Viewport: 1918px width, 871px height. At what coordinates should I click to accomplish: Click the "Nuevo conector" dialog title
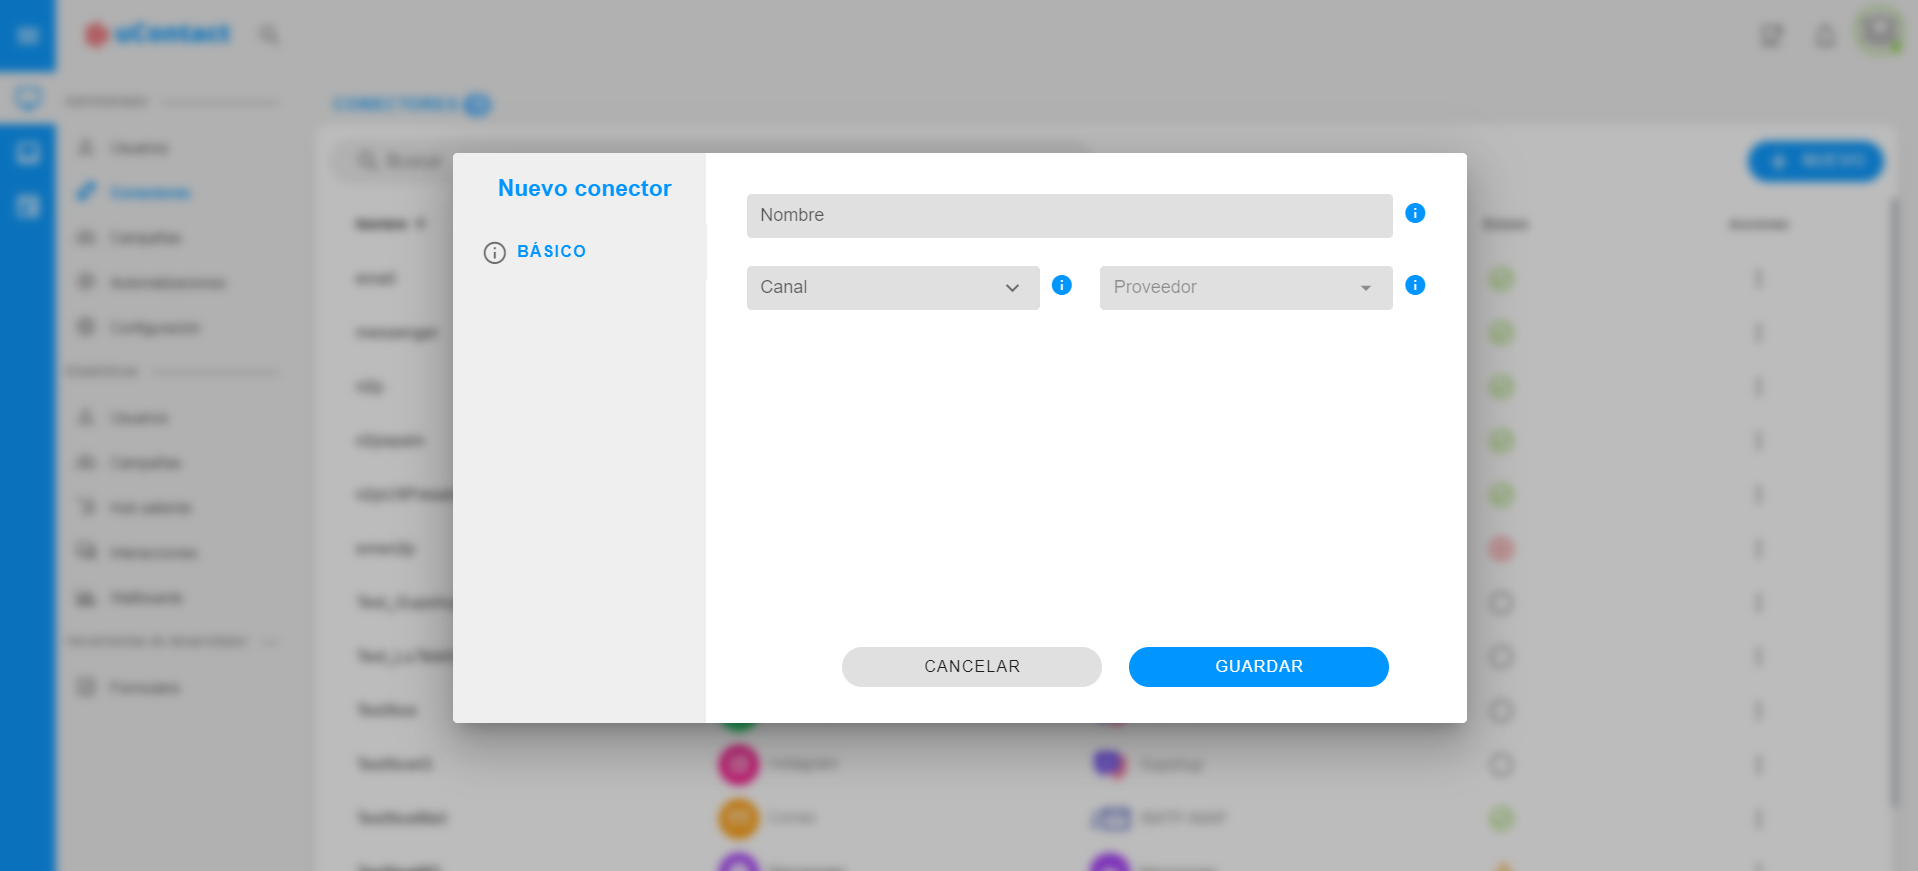tap(585, 189)
